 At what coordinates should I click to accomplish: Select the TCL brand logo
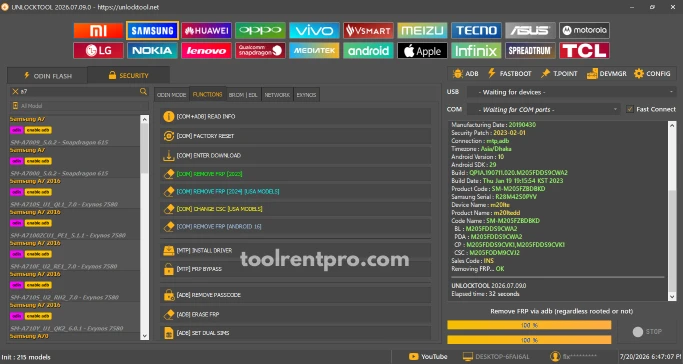[x=585, y=51]
